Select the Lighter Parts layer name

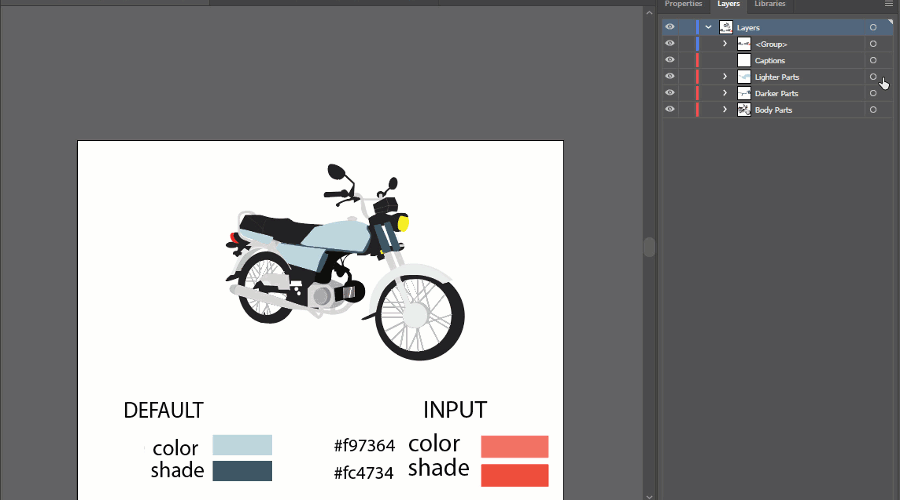coord(777,77)
